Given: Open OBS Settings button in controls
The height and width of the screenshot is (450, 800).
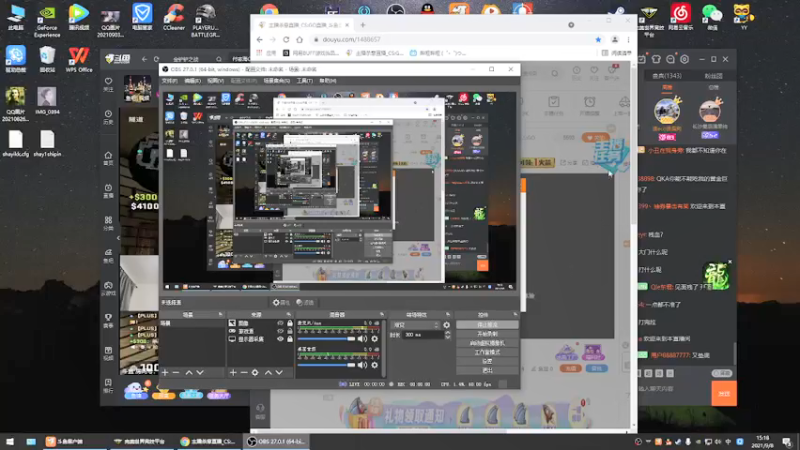Looking at the screenshot, I should click(487, 361).
